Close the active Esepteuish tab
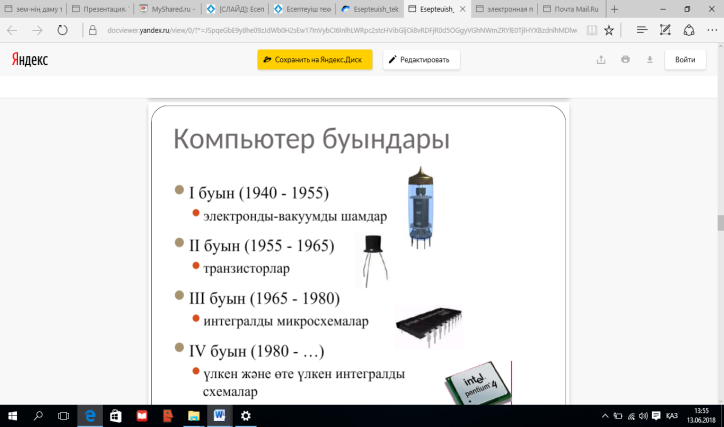Image resolution: width=724 pixels, height=427 pixels. click(x=462, y=9)
